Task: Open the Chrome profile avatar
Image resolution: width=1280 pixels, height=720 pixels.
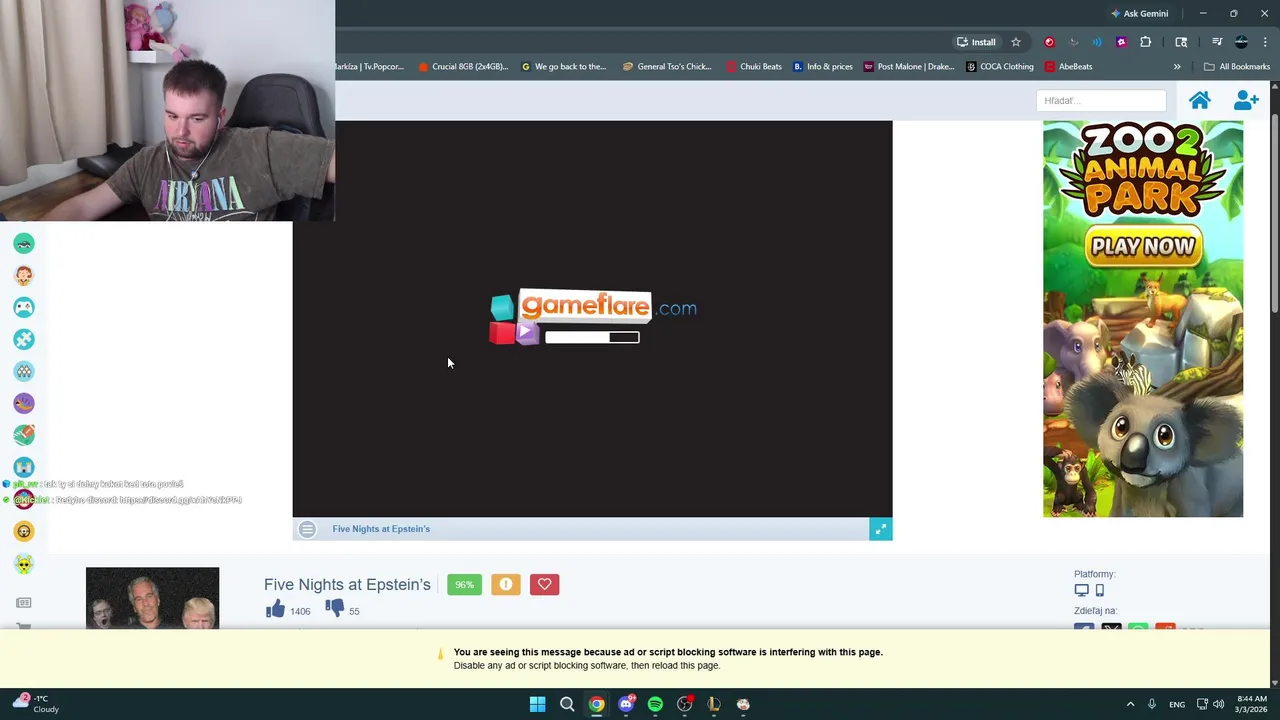Action: pyautogui.click(x=1241, y=42)
